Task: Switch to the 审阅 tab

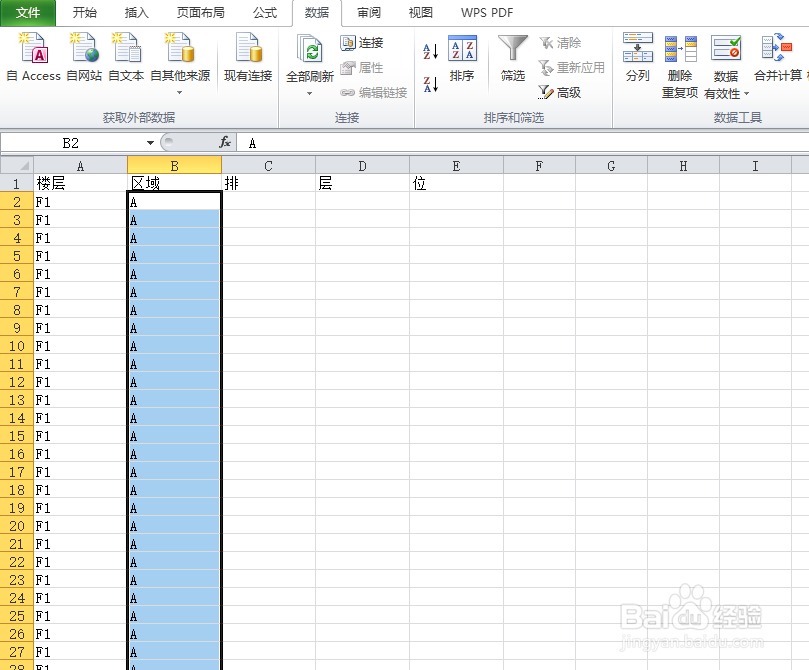Action: tap(369, 13)
